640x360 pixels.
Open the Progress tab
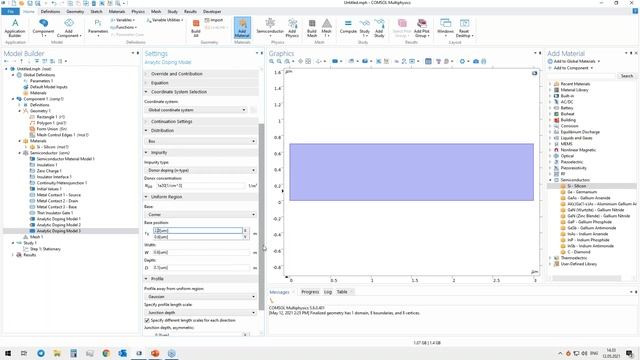(x=310, y=292)
